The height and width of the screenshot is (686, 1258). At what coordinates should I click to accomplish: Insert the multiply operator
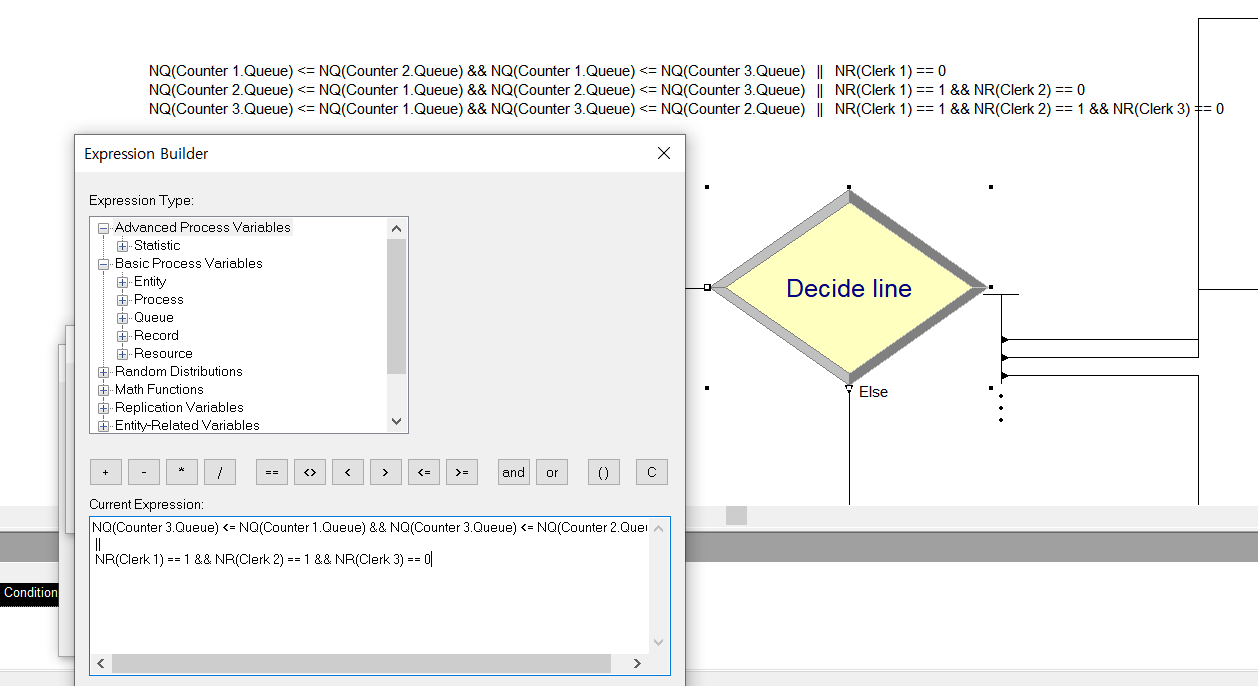[x=181, y=472]
